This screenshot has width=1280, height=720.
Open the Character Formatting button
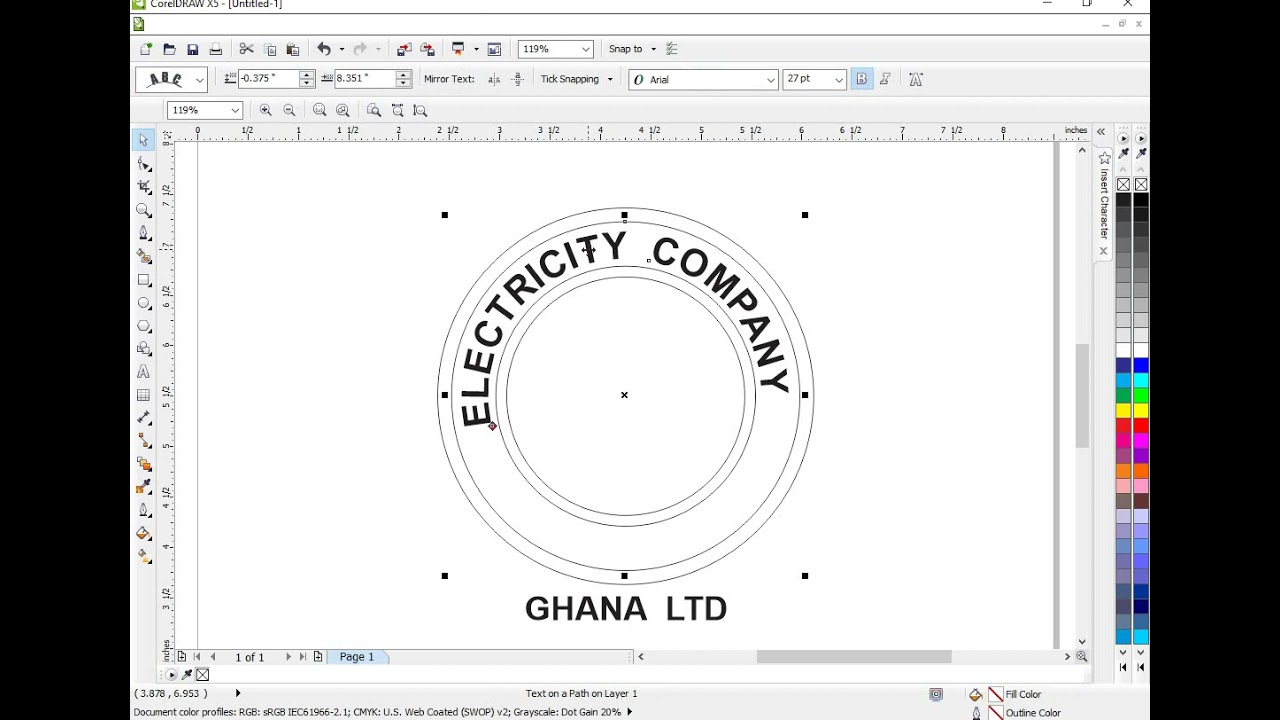(916, 79)
